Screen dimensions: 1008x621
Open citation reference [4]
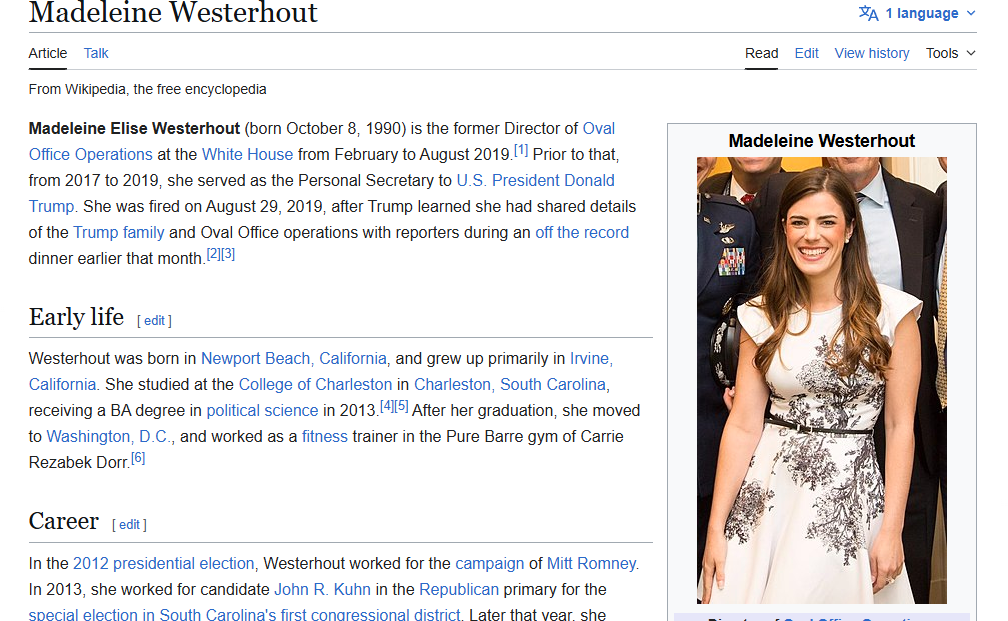387,406
